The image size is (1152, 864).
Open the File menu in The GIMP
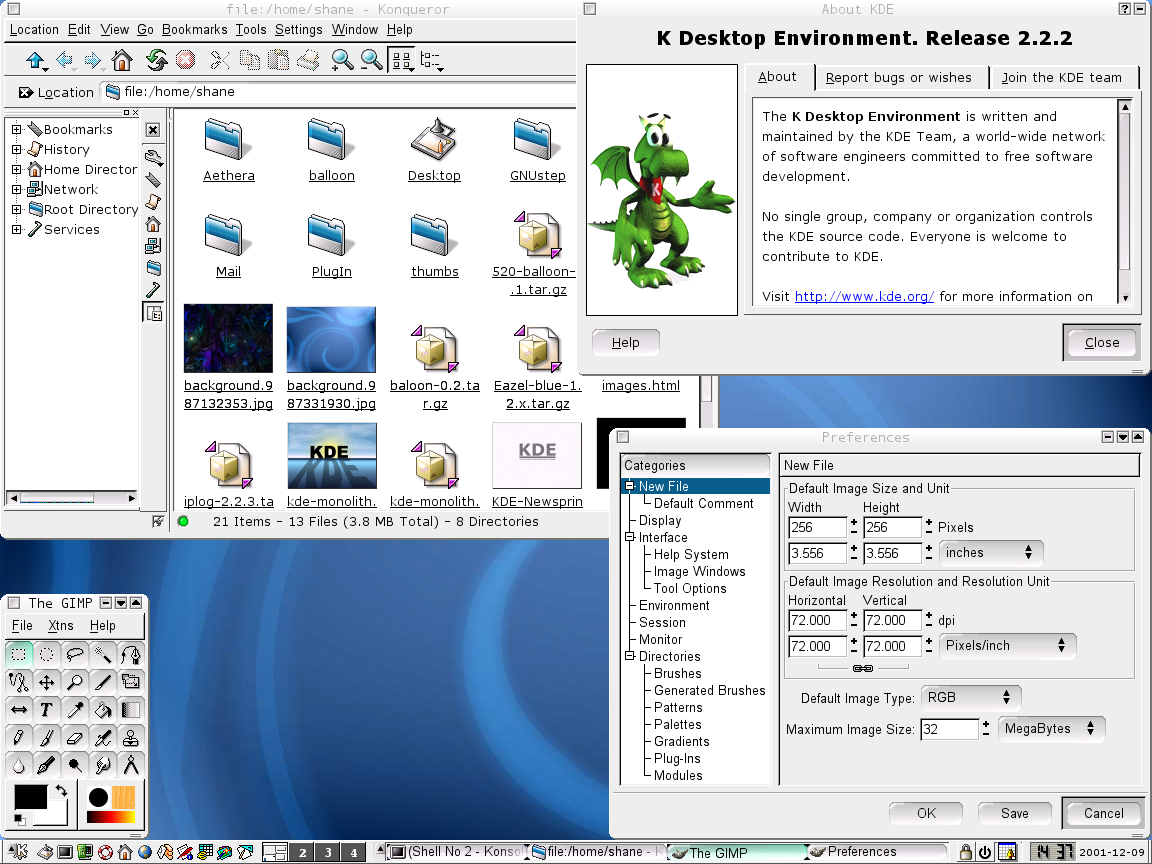click(22, 625)
